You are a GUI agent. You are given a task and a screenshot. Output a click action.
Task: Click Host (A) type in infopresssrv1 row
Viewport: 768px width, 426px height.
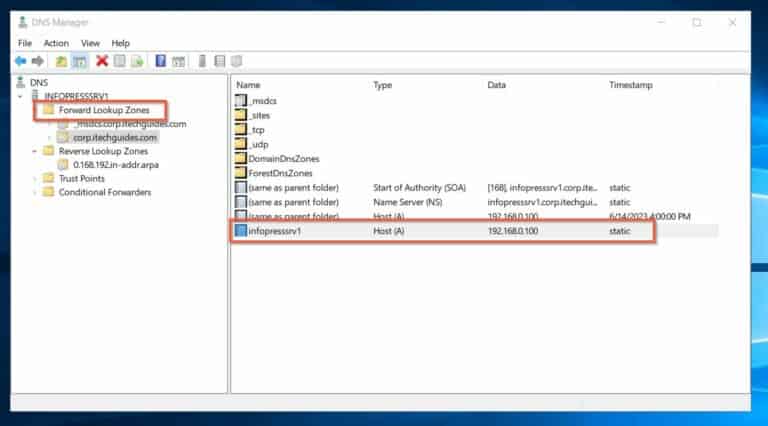388,231
